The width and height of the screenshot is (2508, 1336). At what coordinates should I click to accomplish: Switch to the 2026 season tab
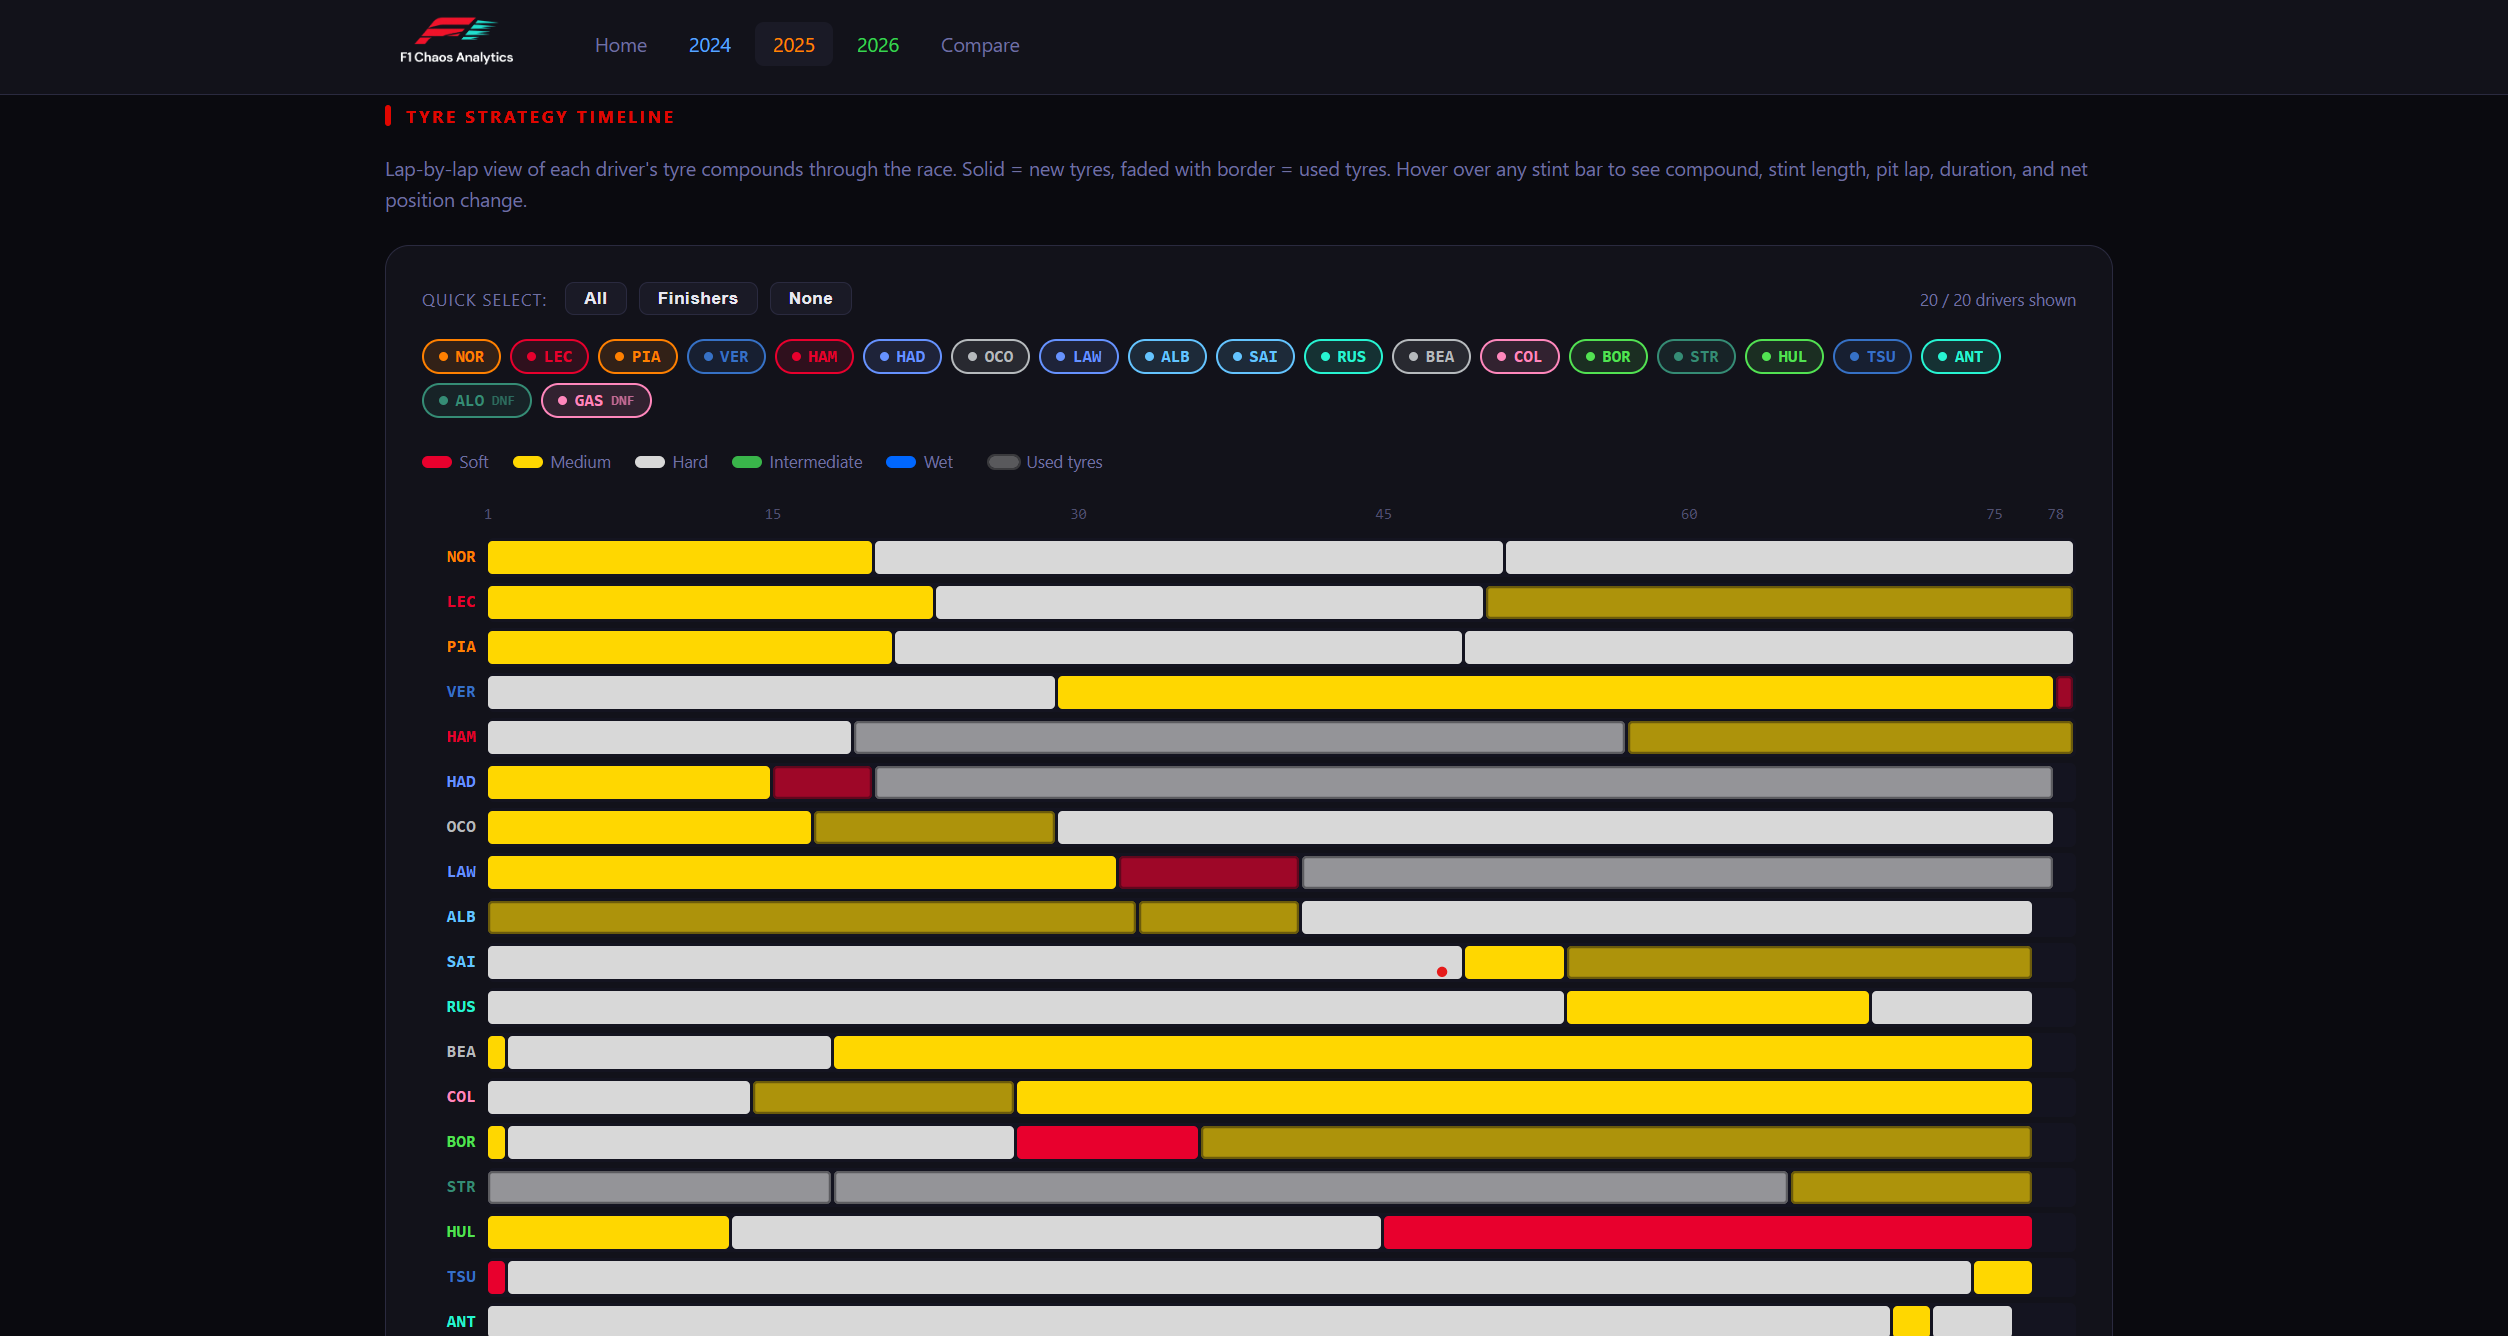(878, 45)
